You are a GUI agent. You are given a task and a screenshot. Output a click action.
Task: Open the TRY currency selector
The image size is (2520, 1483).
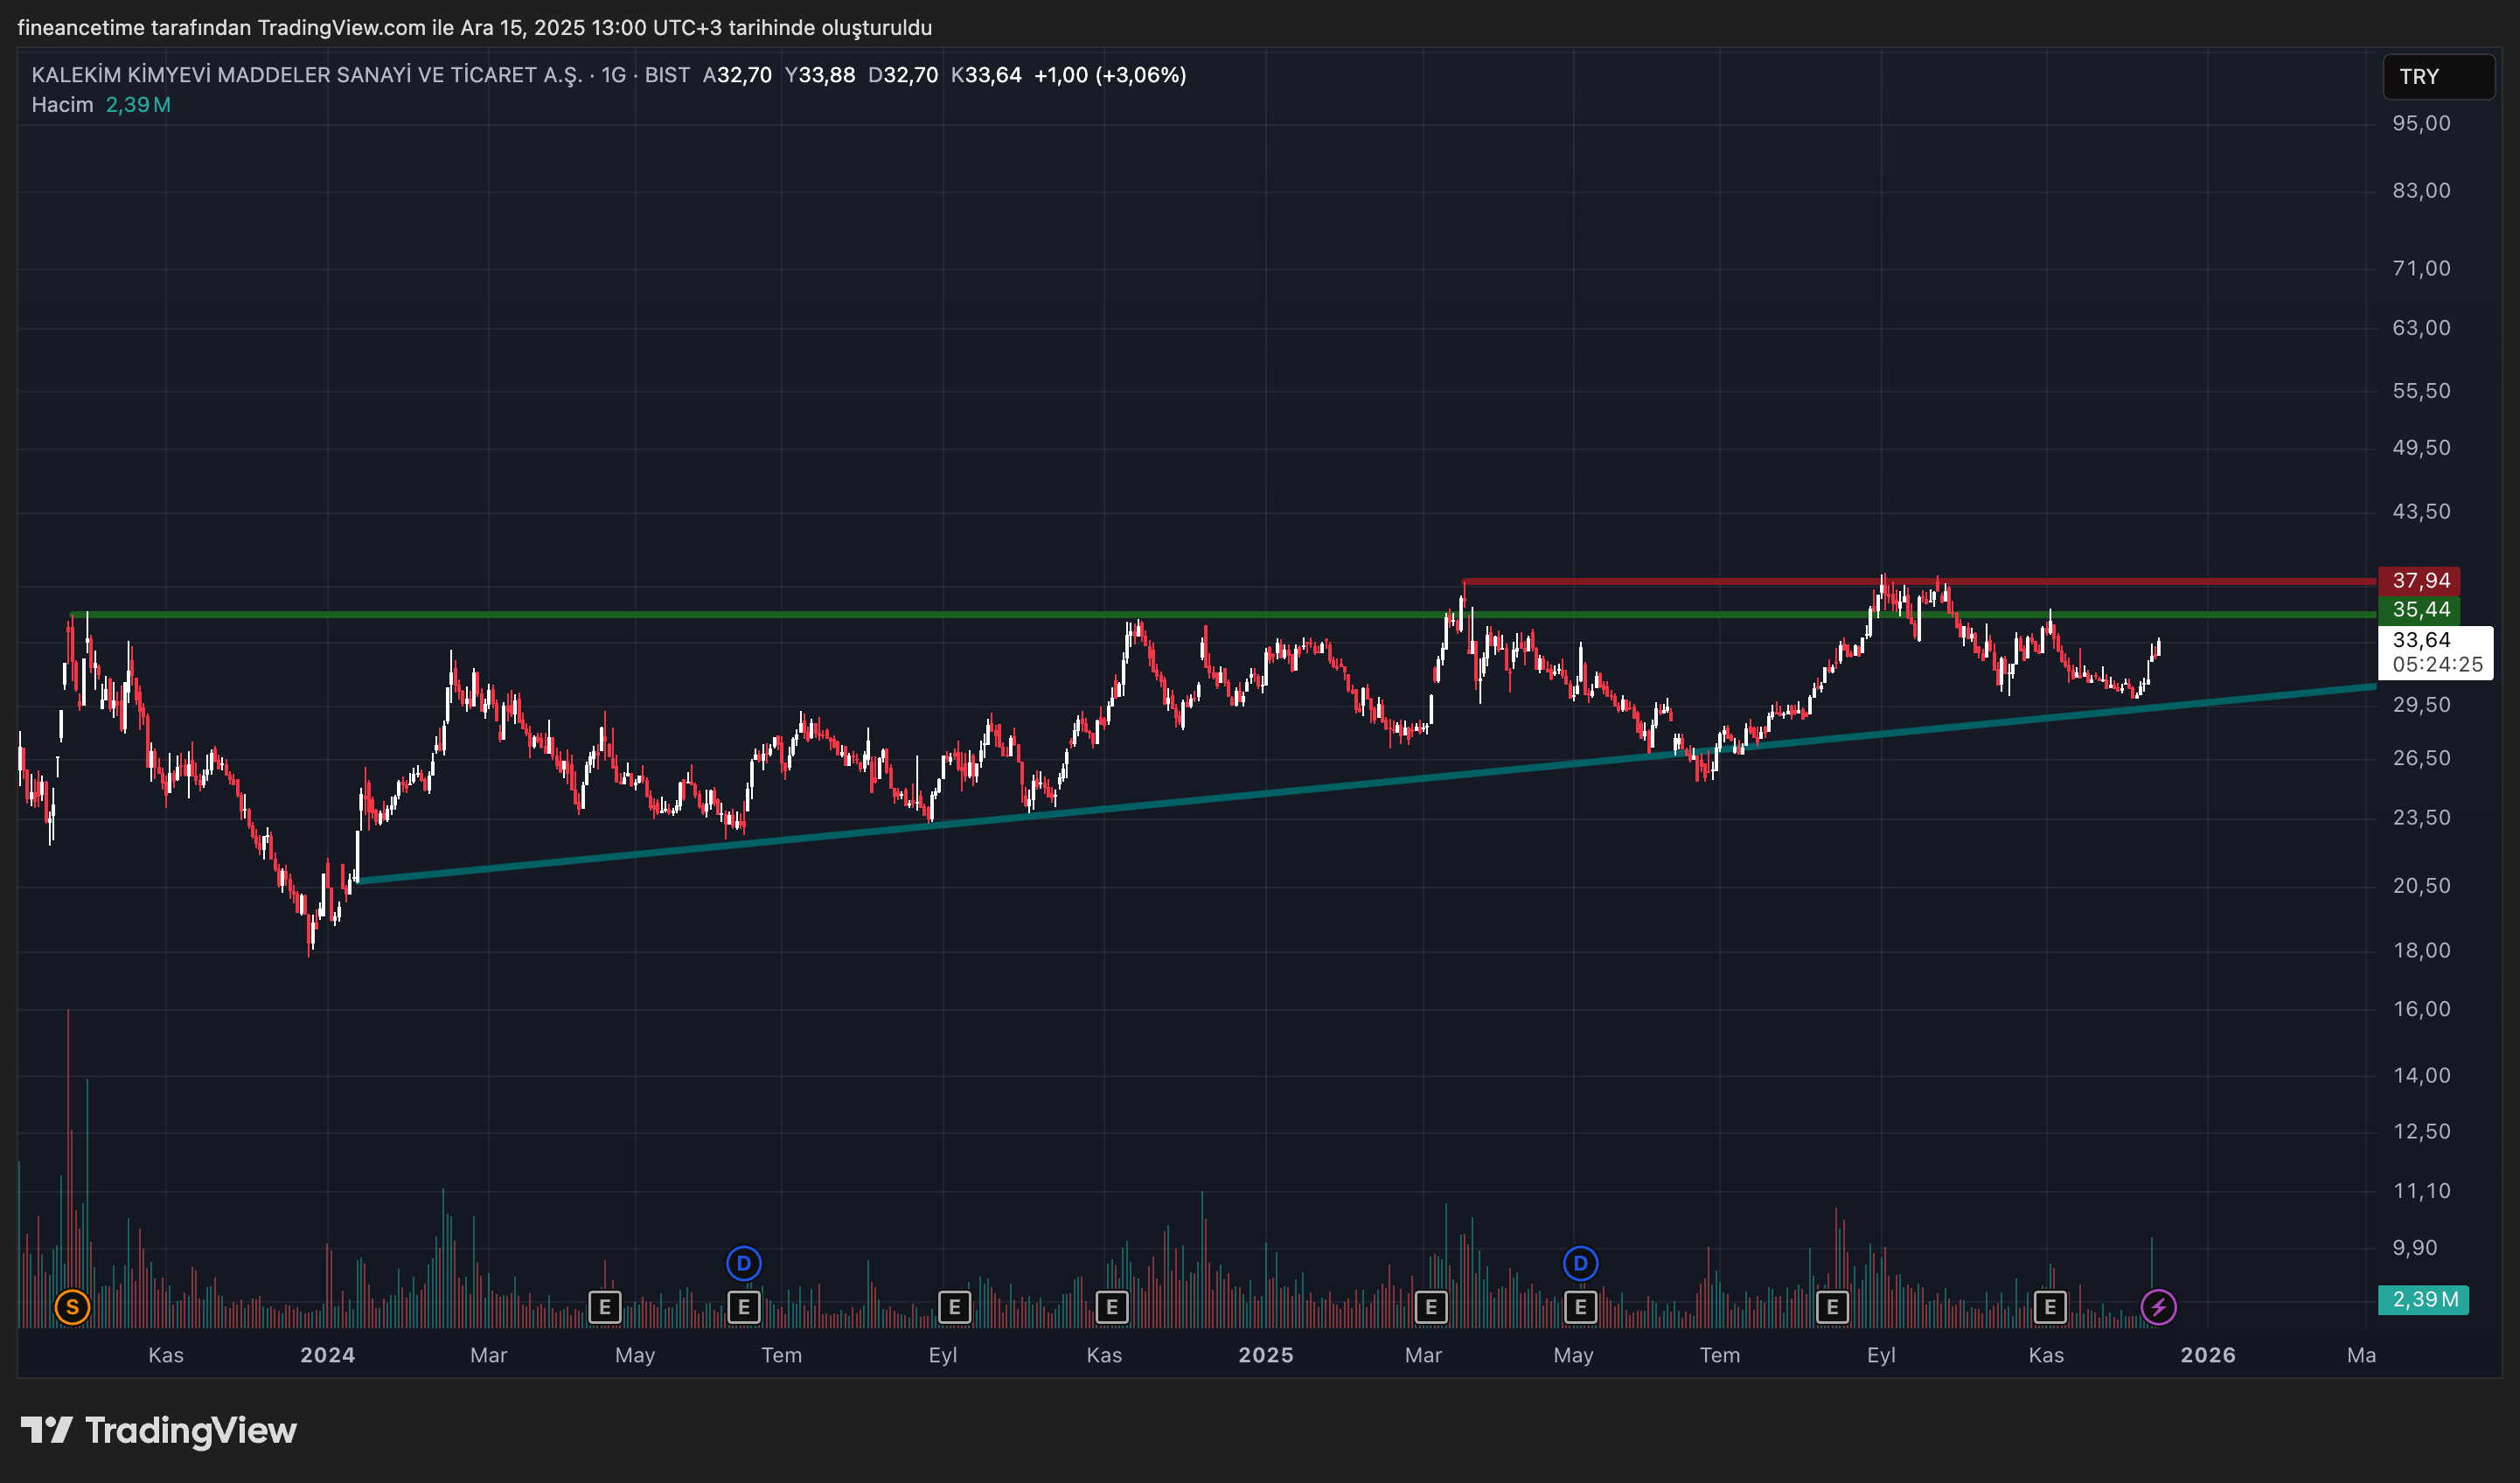tap(2437, 77)
